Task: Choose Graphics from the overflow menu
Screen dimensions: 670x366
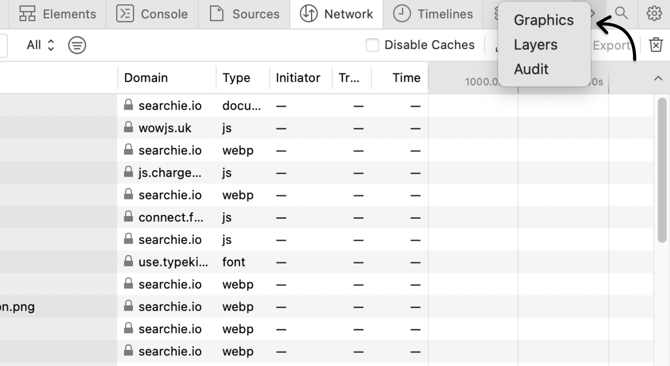Action: 544,20
